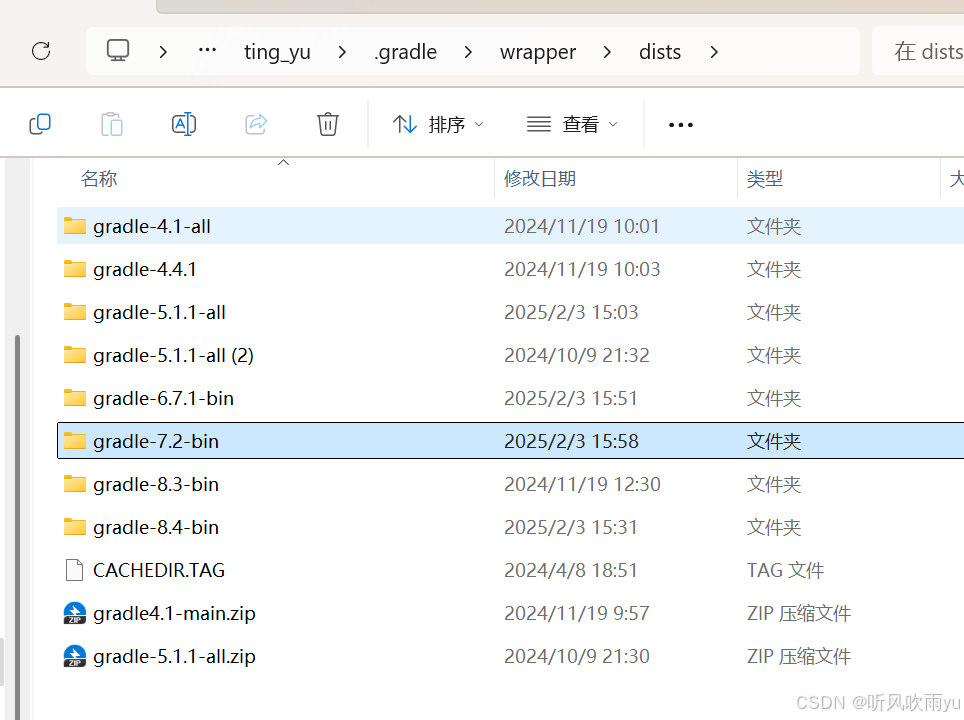
Task: Sort by 名称 column header
Action: [x=99, y=179]
